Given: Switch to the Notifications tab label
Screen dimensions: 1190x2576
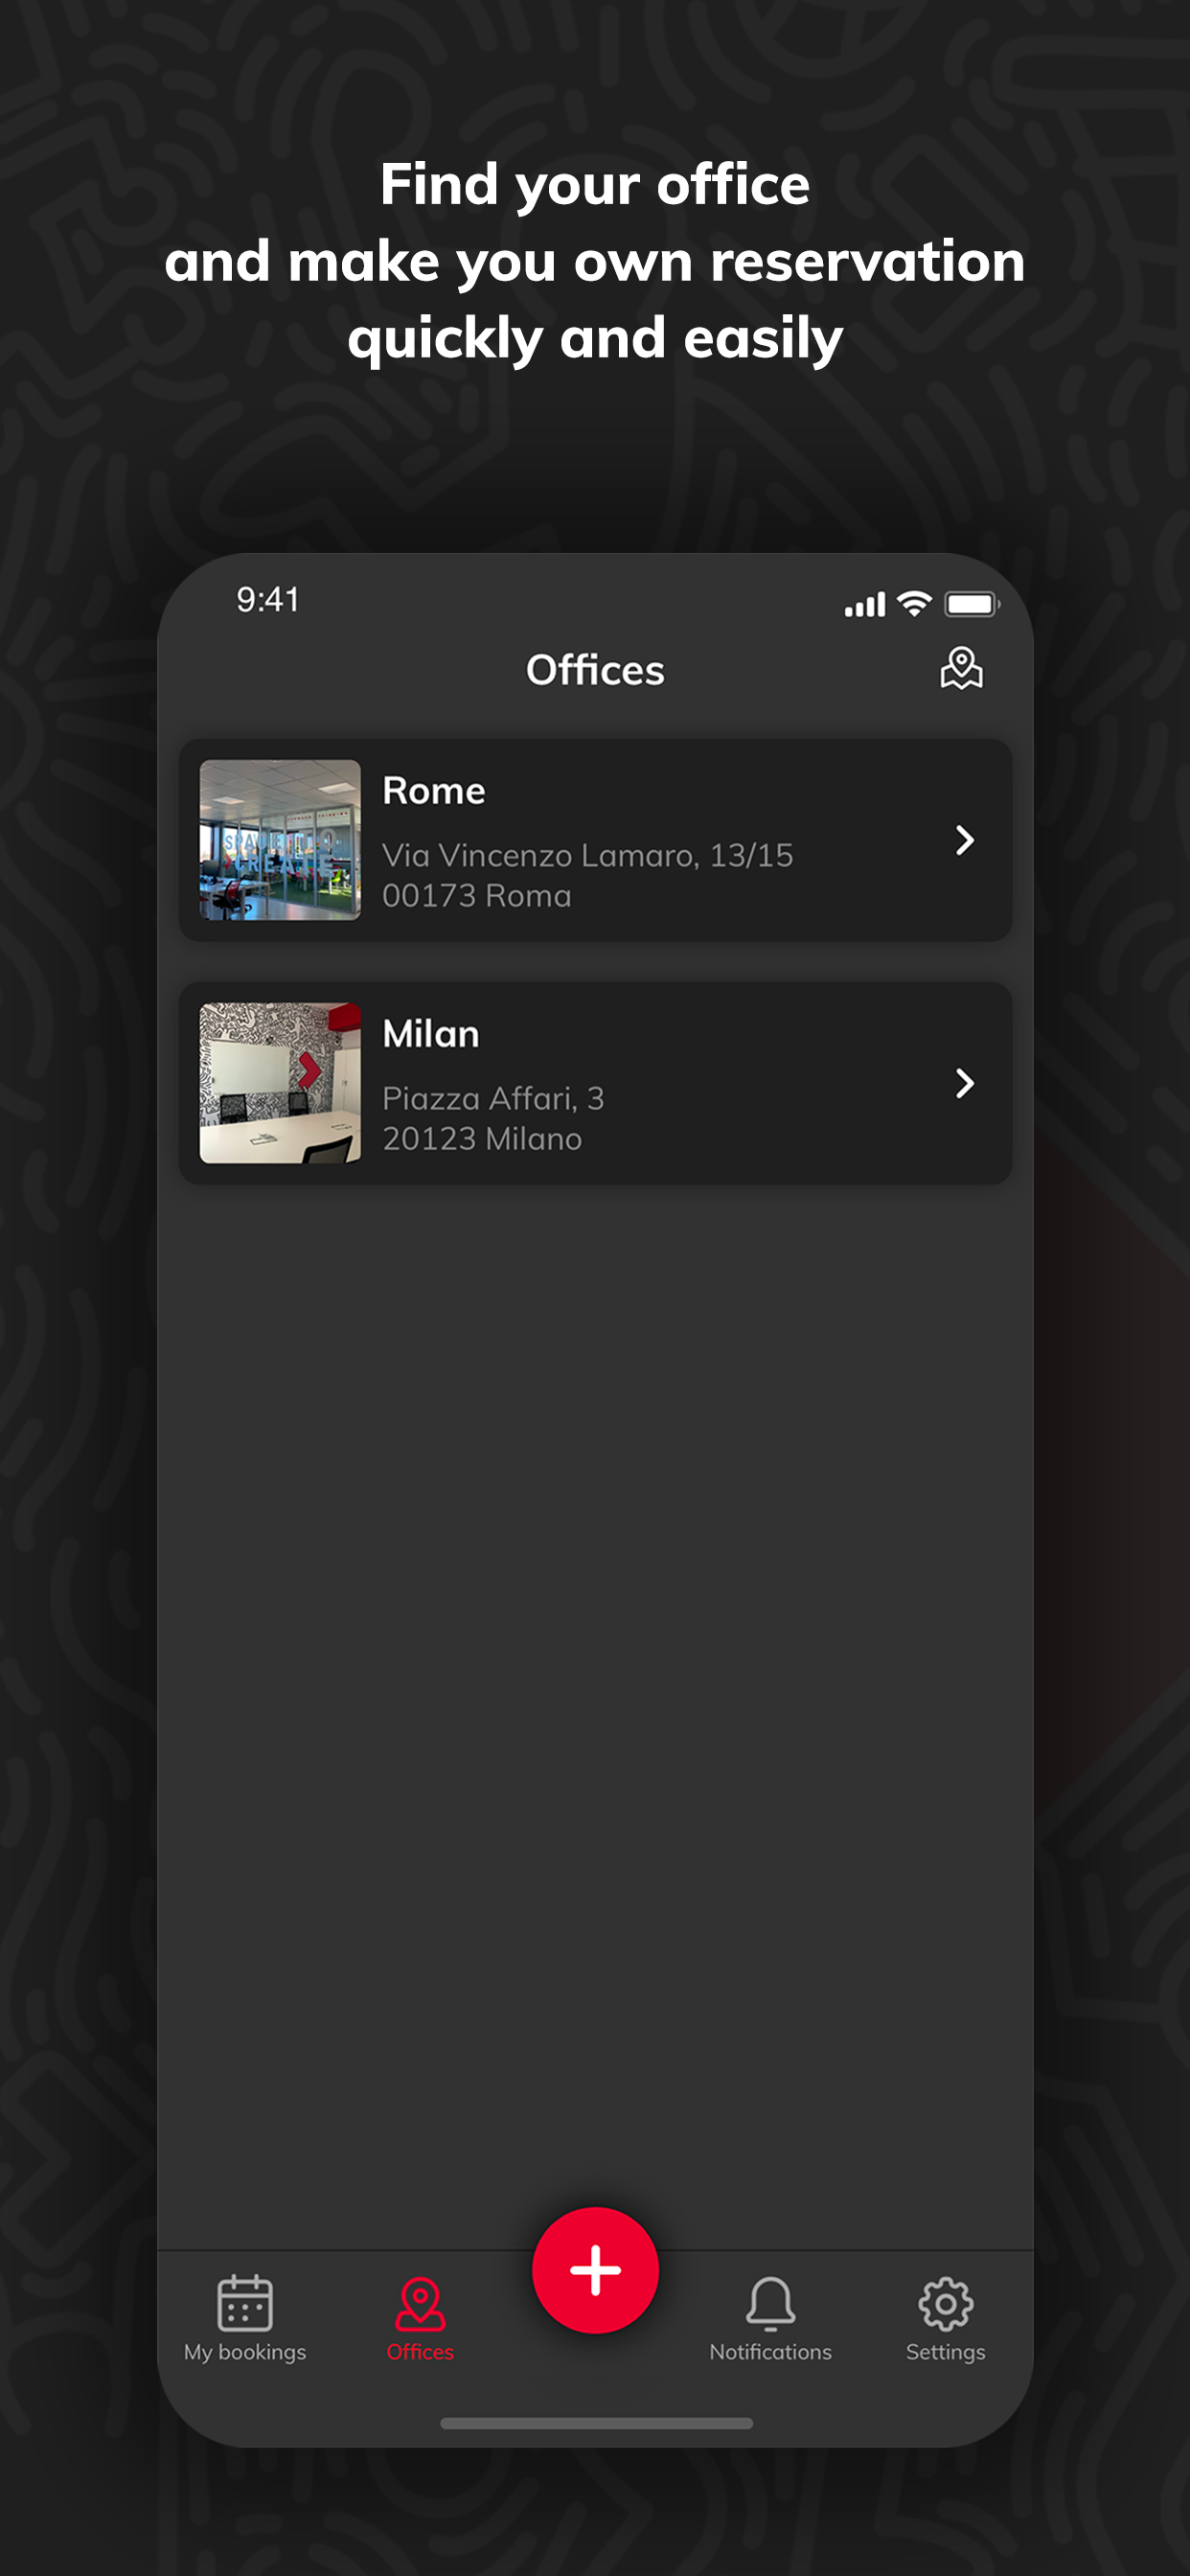Looking at the screenshot, I should [x=770, y=2352].
